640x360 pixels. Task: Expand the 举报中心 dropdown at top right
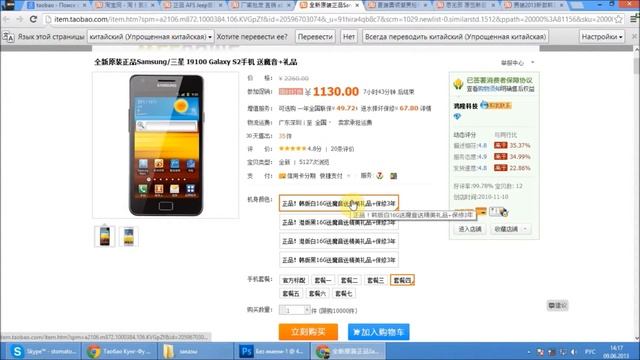pyautogui.click(x=533, y=62)
